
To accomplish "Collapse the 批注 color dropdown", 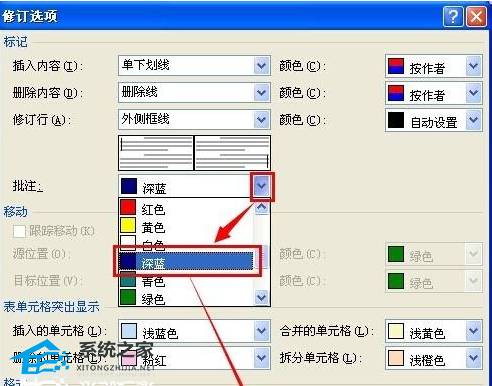I will point(262,186).
